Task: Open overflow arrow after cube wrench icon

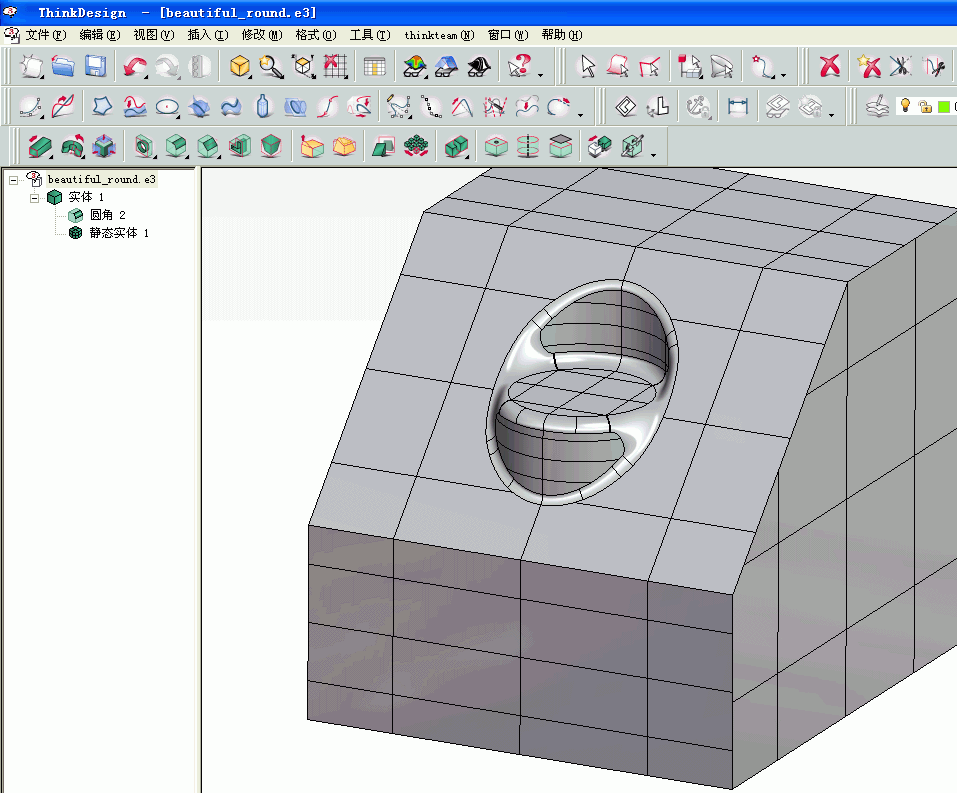Action: click(x=654, y=155)
